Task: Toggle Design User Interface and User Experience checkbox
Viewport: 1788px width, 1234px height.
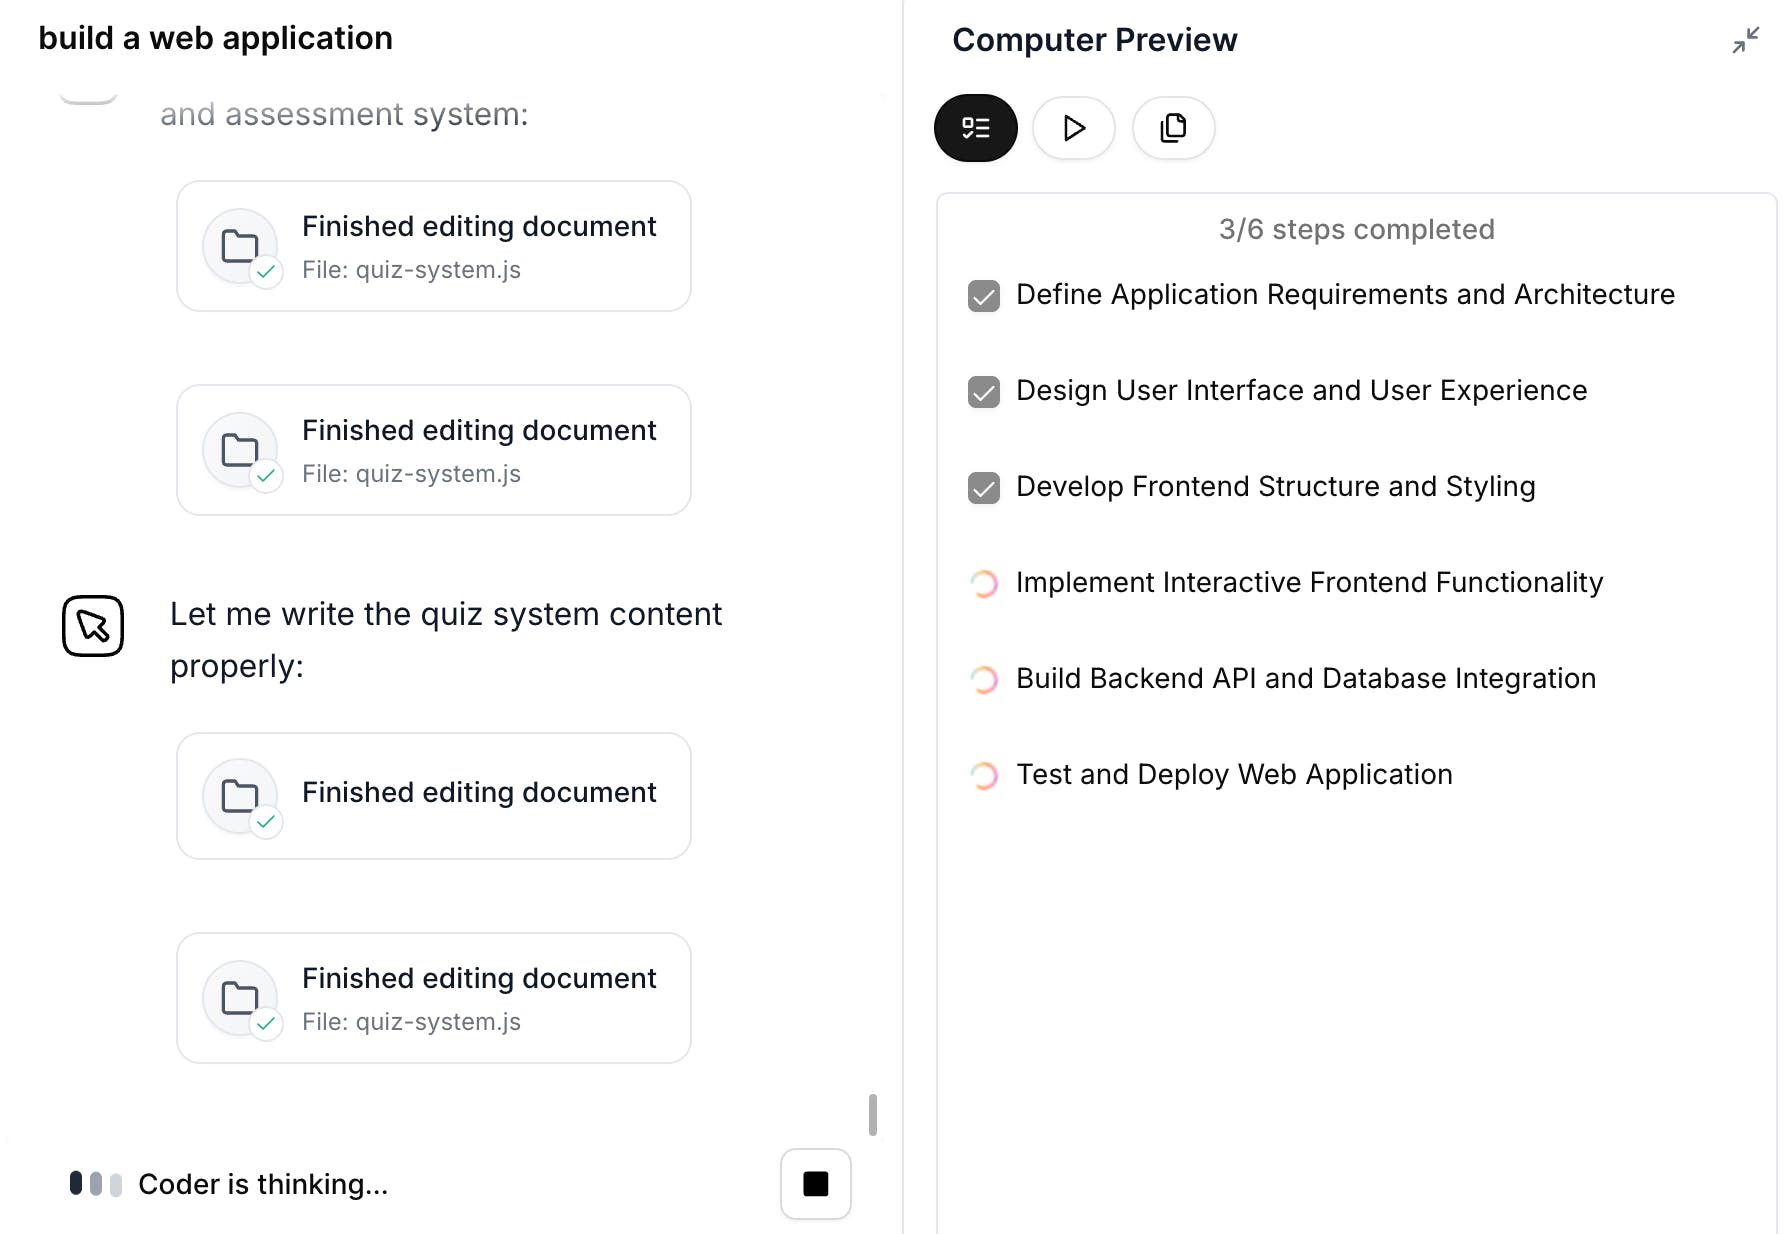Action: click(984, 392)
